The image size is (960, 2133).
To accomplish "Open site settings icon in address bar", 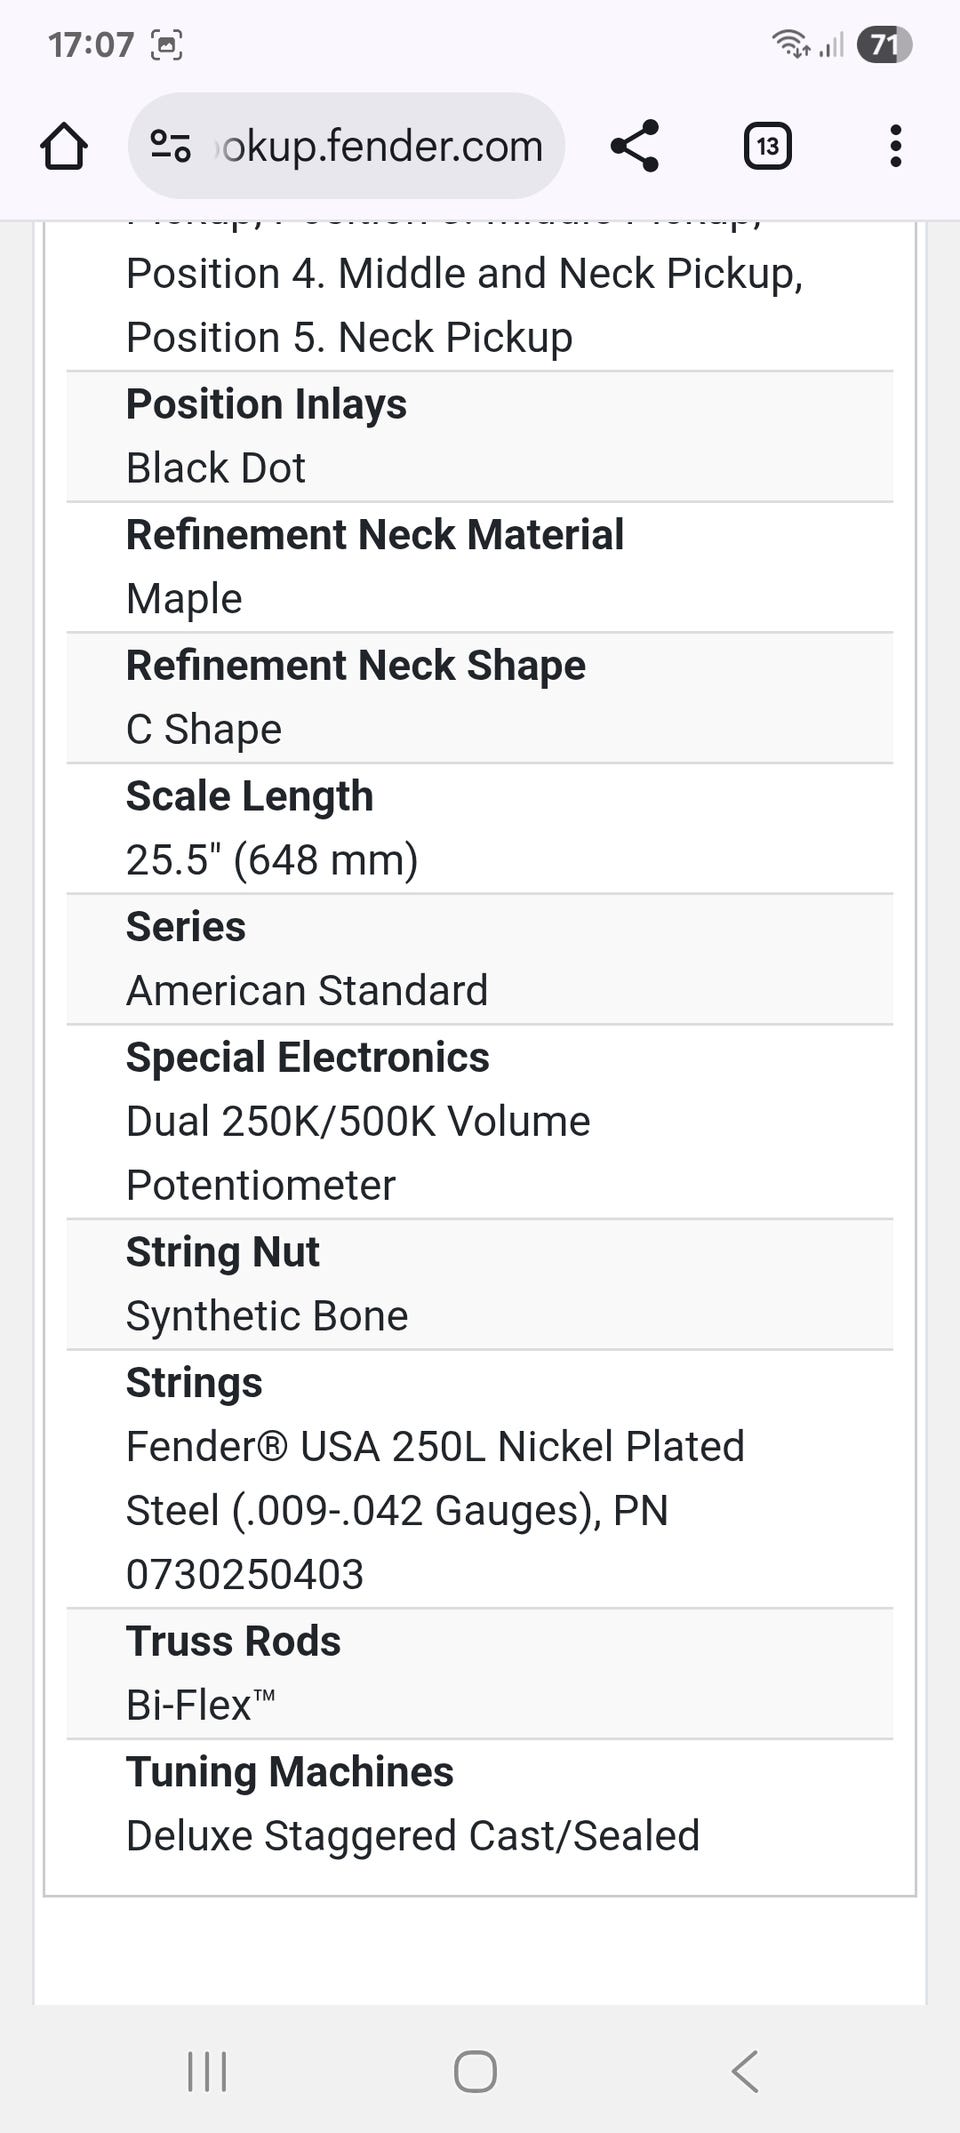I will pyautogui.click(x=170, y=147).
